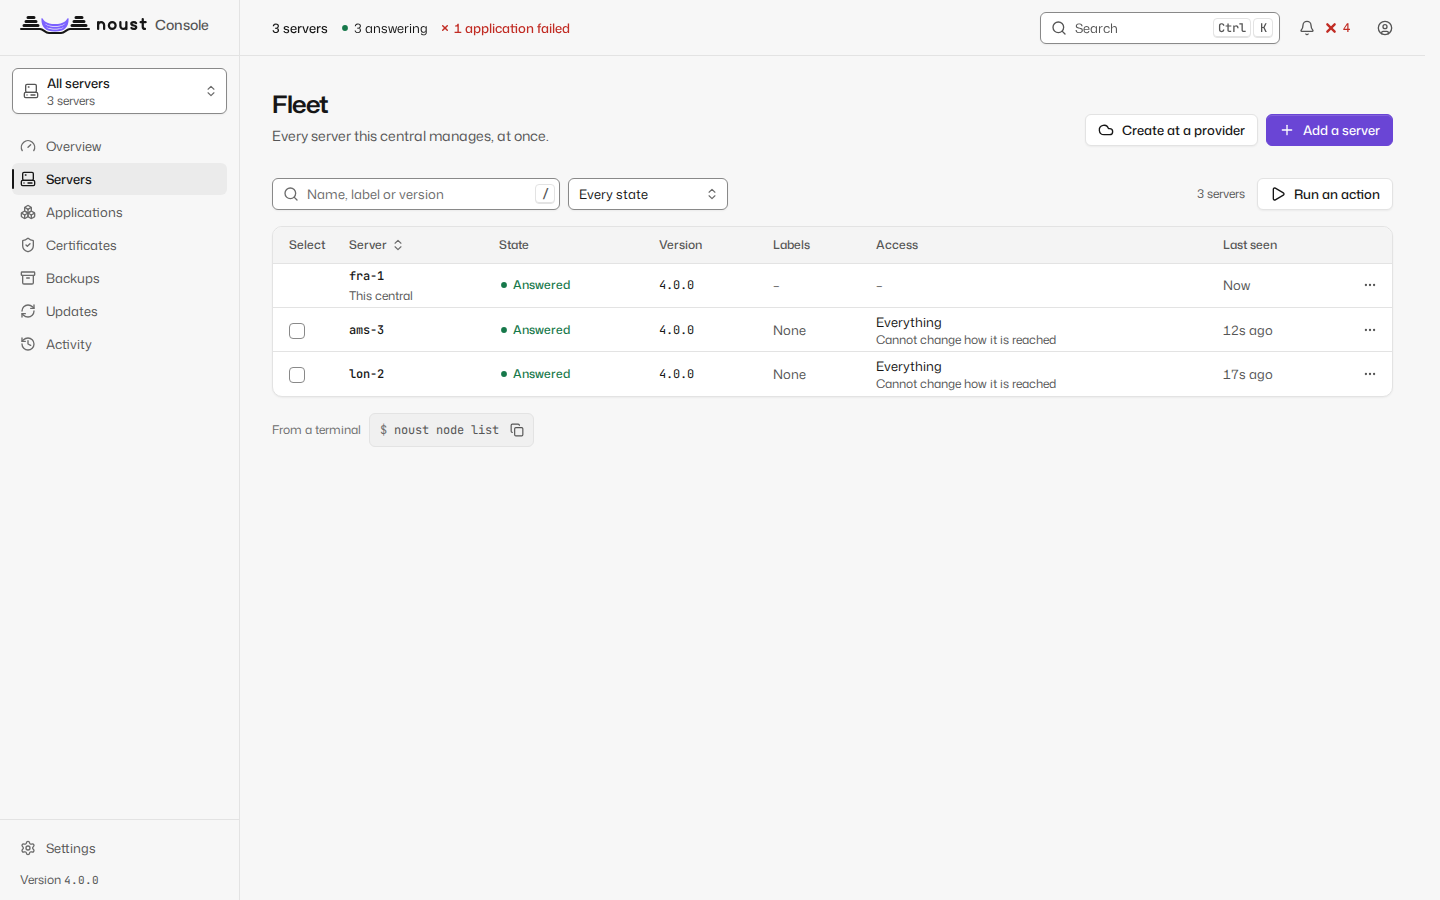Select Servers in sidebar
Screen dimensions: 1440x900
(119, 179)
